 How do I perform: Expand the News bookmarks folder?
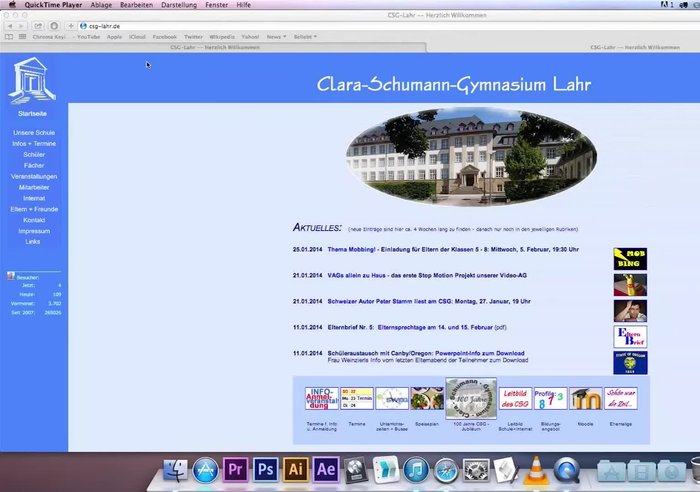tap(277, 36)
